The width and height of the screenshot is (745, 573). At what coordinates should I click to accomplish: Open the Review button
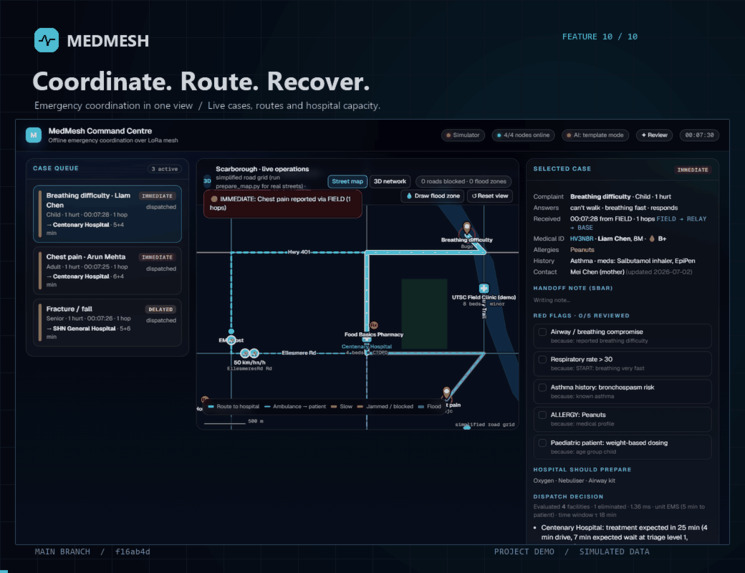(x=654, y=135)
